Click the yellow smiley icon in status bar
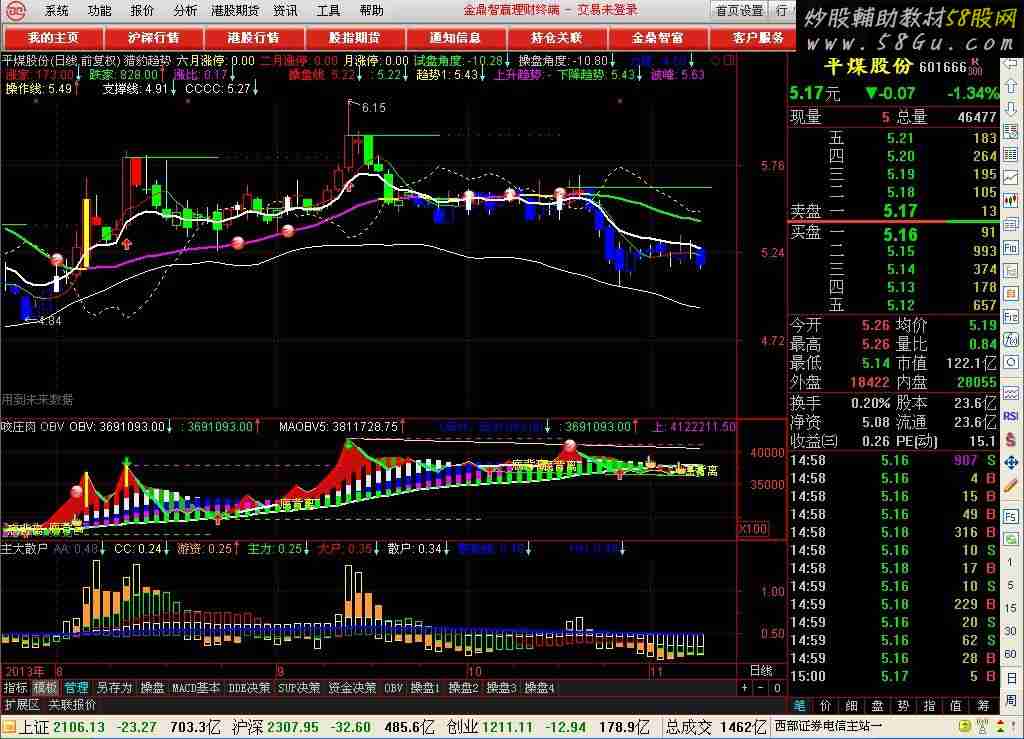This screenshot has height=739, width=1024. [965, 726]
